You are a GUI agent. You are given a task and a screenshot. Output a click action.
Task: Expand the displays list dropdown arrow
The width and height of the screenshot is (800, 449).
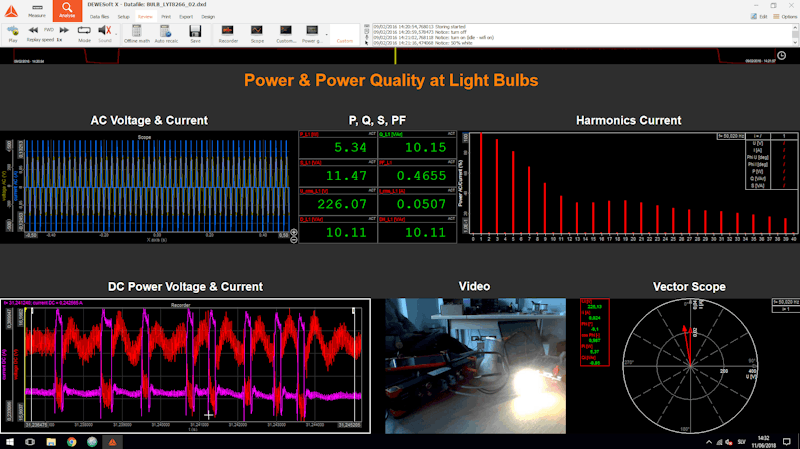pyautogui.click(x=327, y=35)
